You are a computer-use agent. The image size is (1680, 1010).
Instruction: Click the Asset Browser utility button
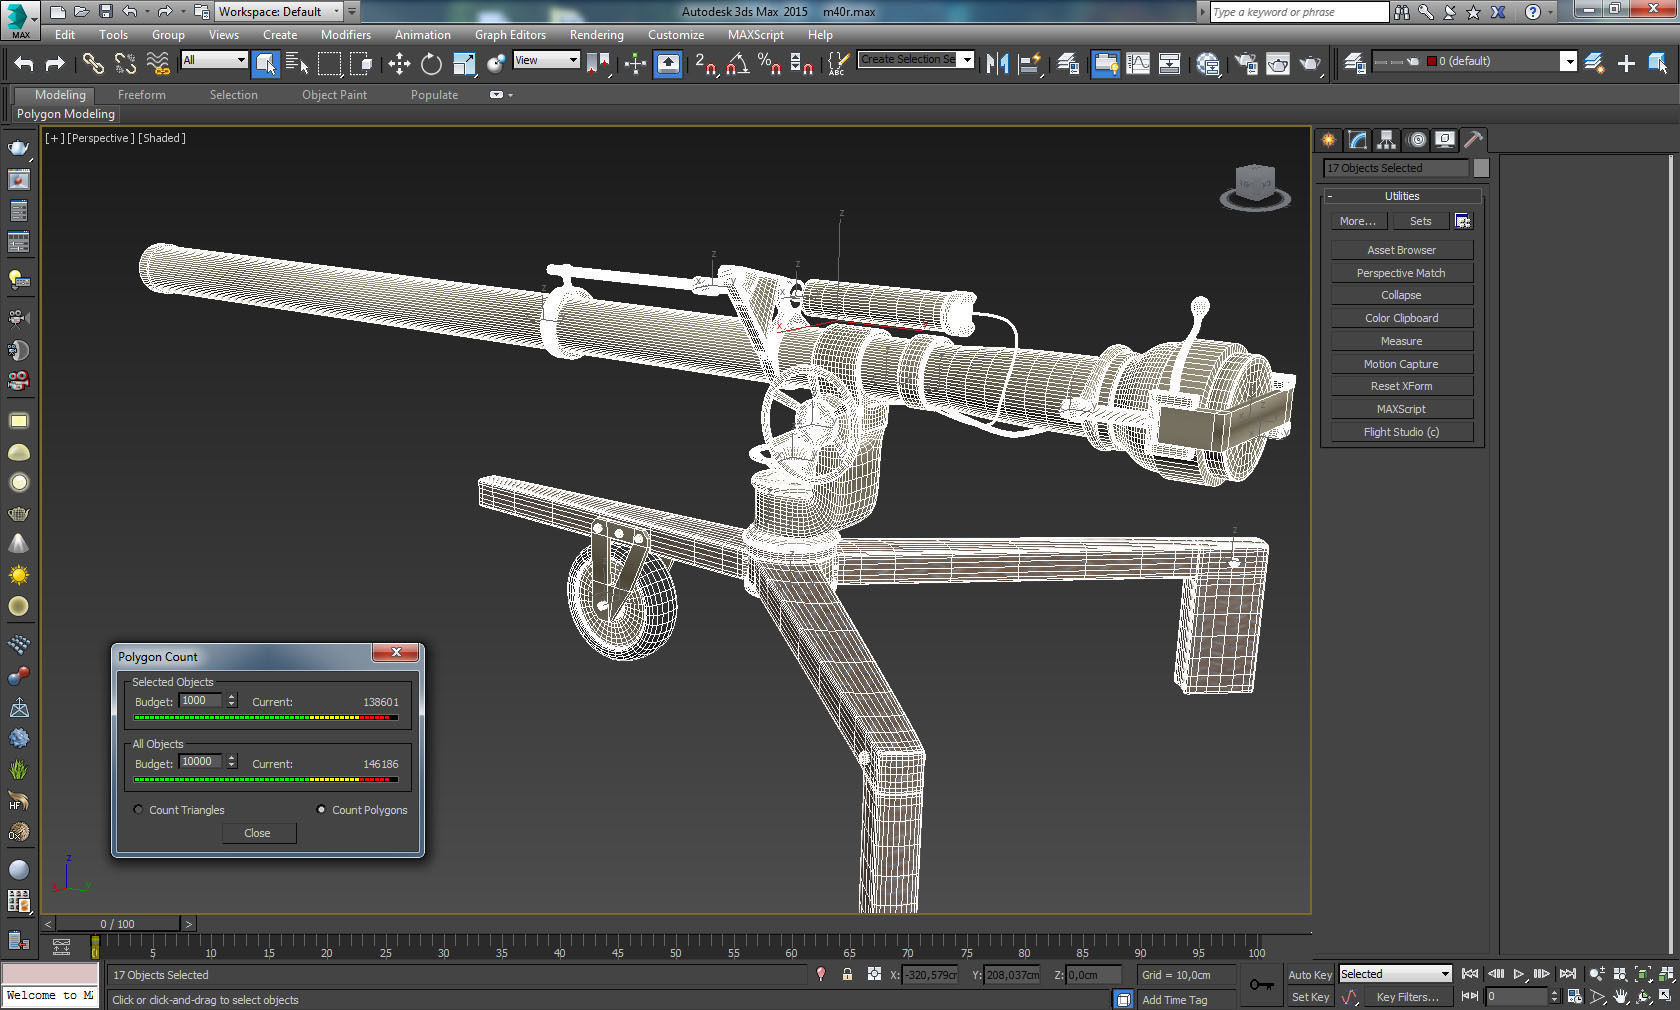(1401, 250)
